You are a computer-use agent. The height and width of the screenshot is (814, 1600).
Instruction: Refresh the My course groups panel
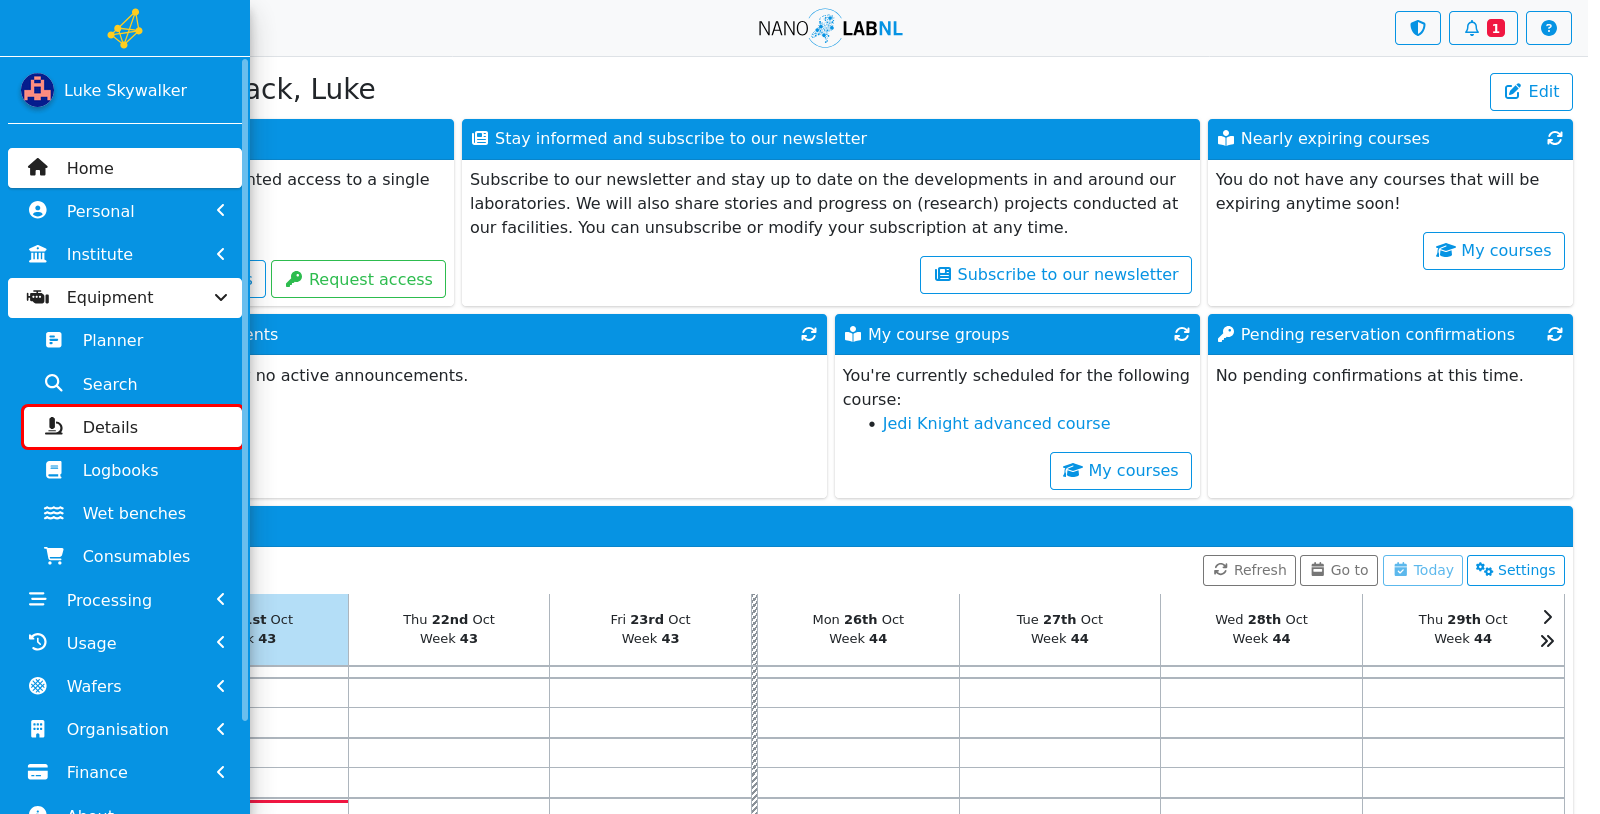pyautogui.click(x=1182, y=334)
